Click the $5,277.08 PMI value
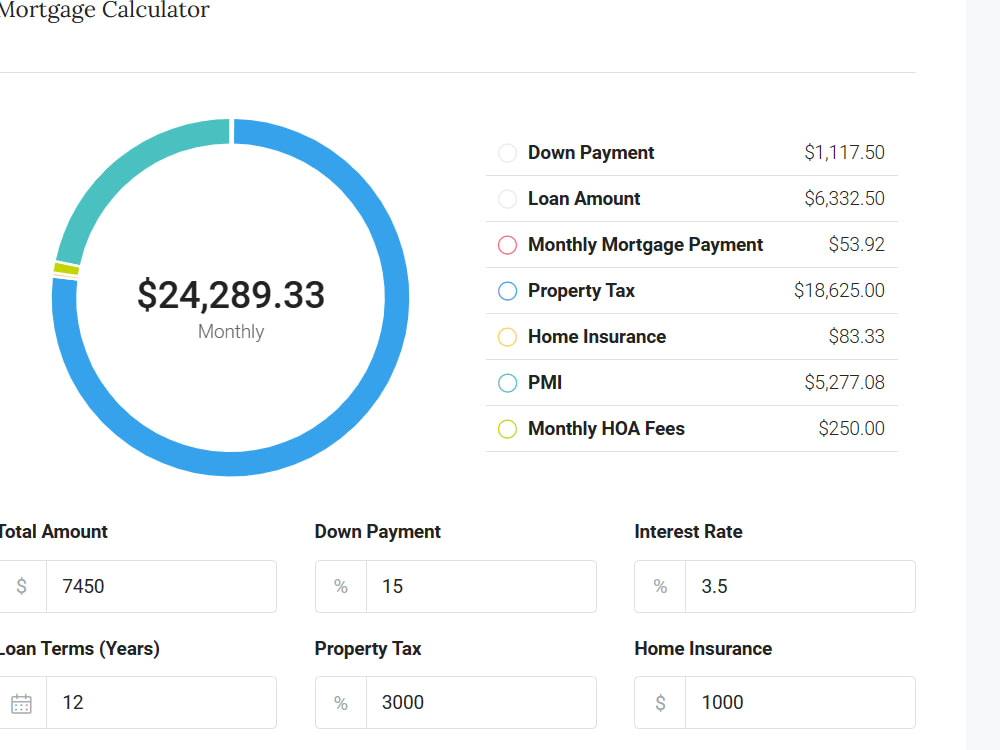 [844, 382]
